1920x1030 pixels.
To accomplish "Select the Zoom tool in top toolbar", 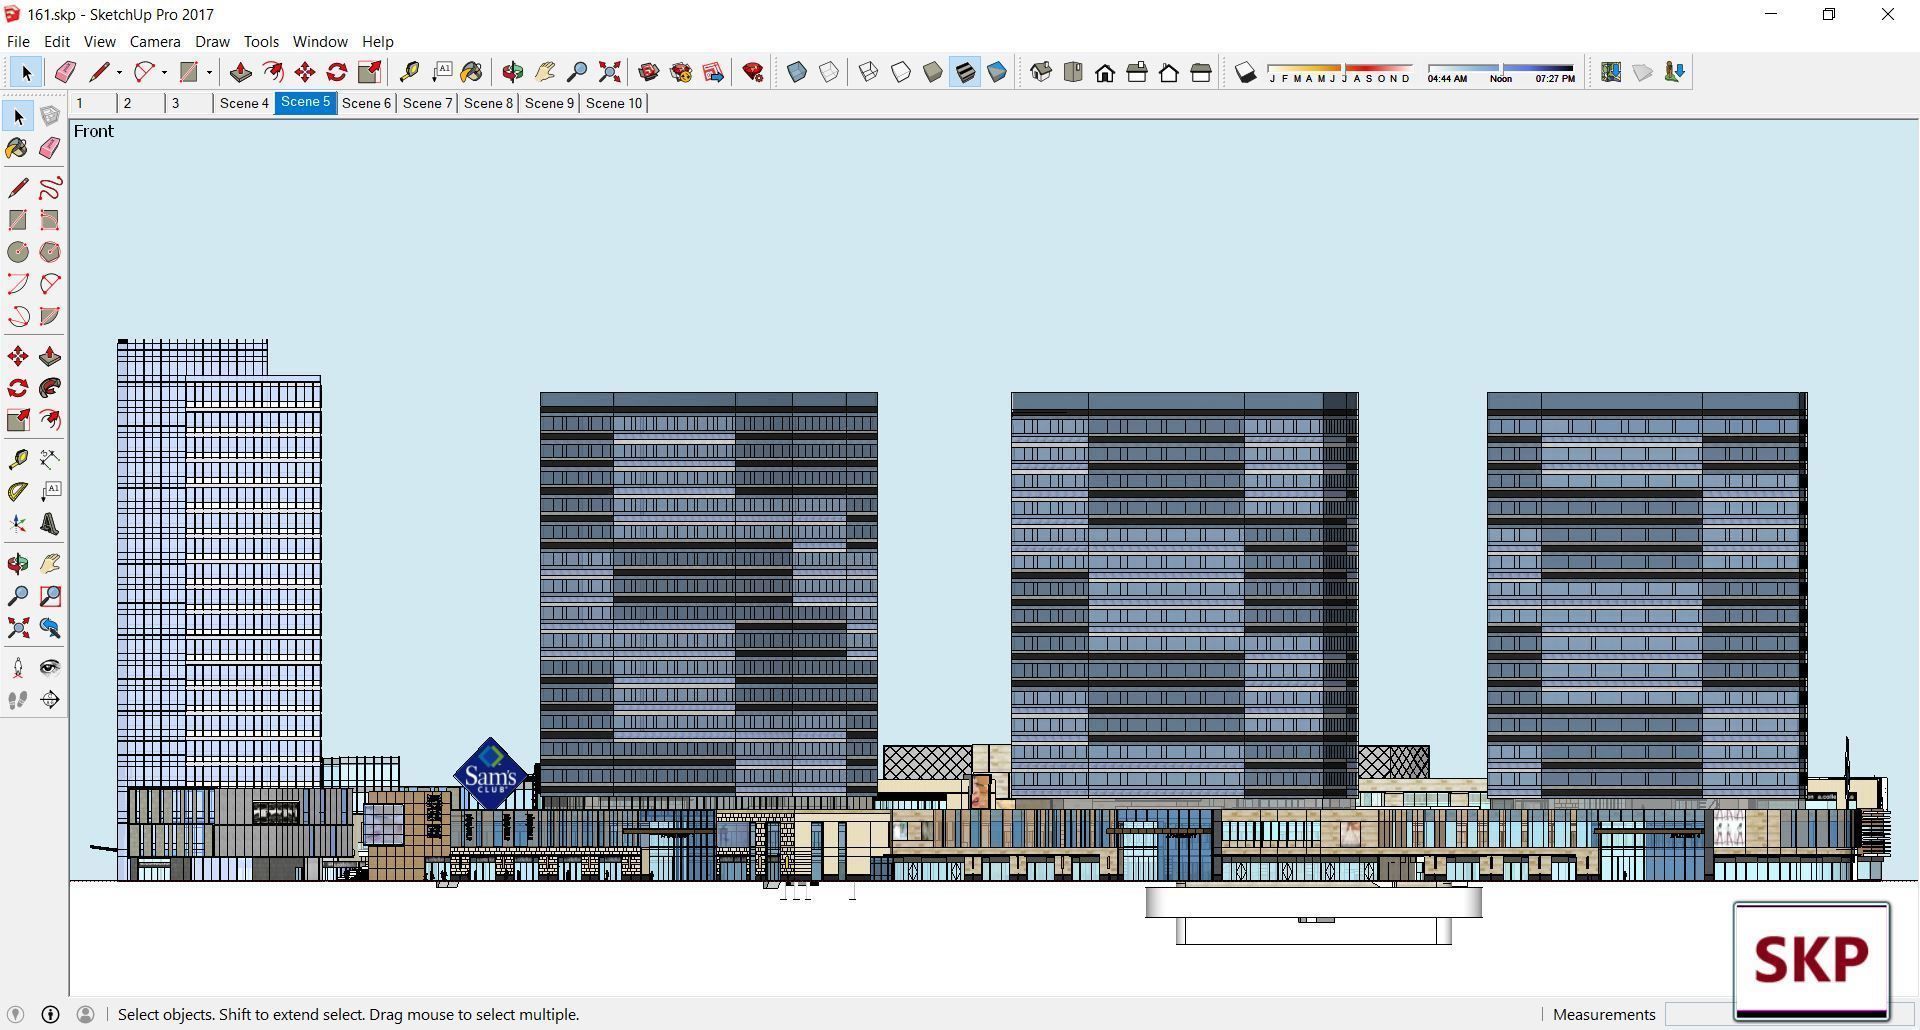I will [577, 72].
